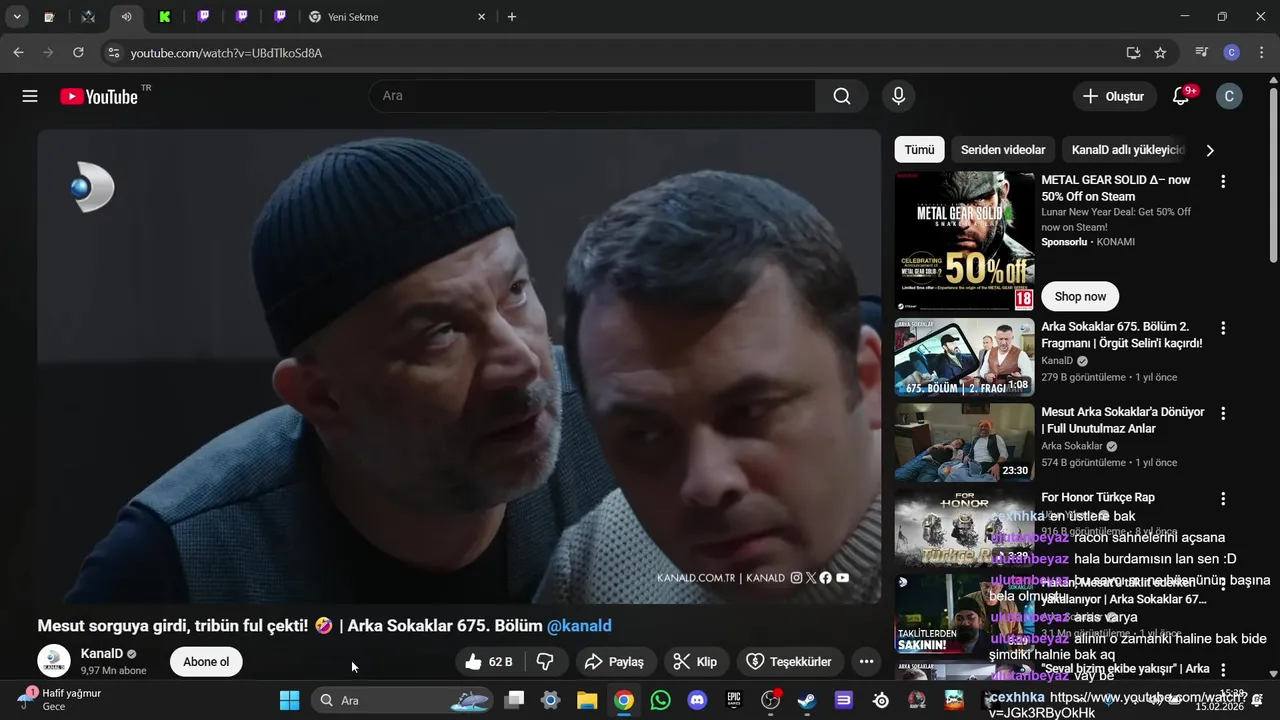This screenshot has height=720, width=1280.
Task: Show more filter chips with the arrow
Action: click(1210, 150)
